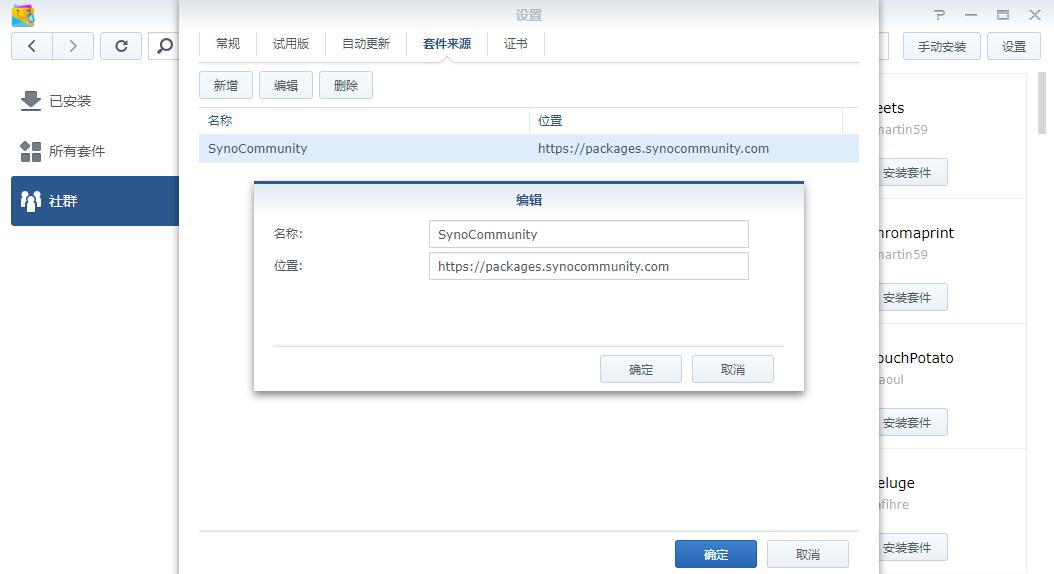The width and height of the screenshot is (1054, 574).
Task: Click the 位置 column header
Action: tap(686, 121)
